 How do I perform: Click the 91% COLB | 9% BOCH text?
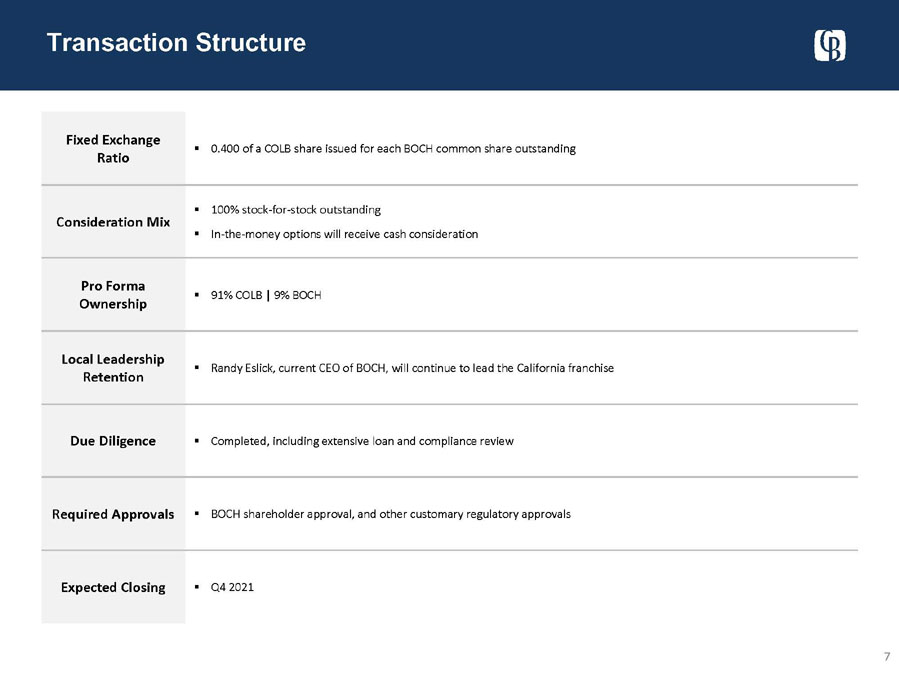point(265,295)
